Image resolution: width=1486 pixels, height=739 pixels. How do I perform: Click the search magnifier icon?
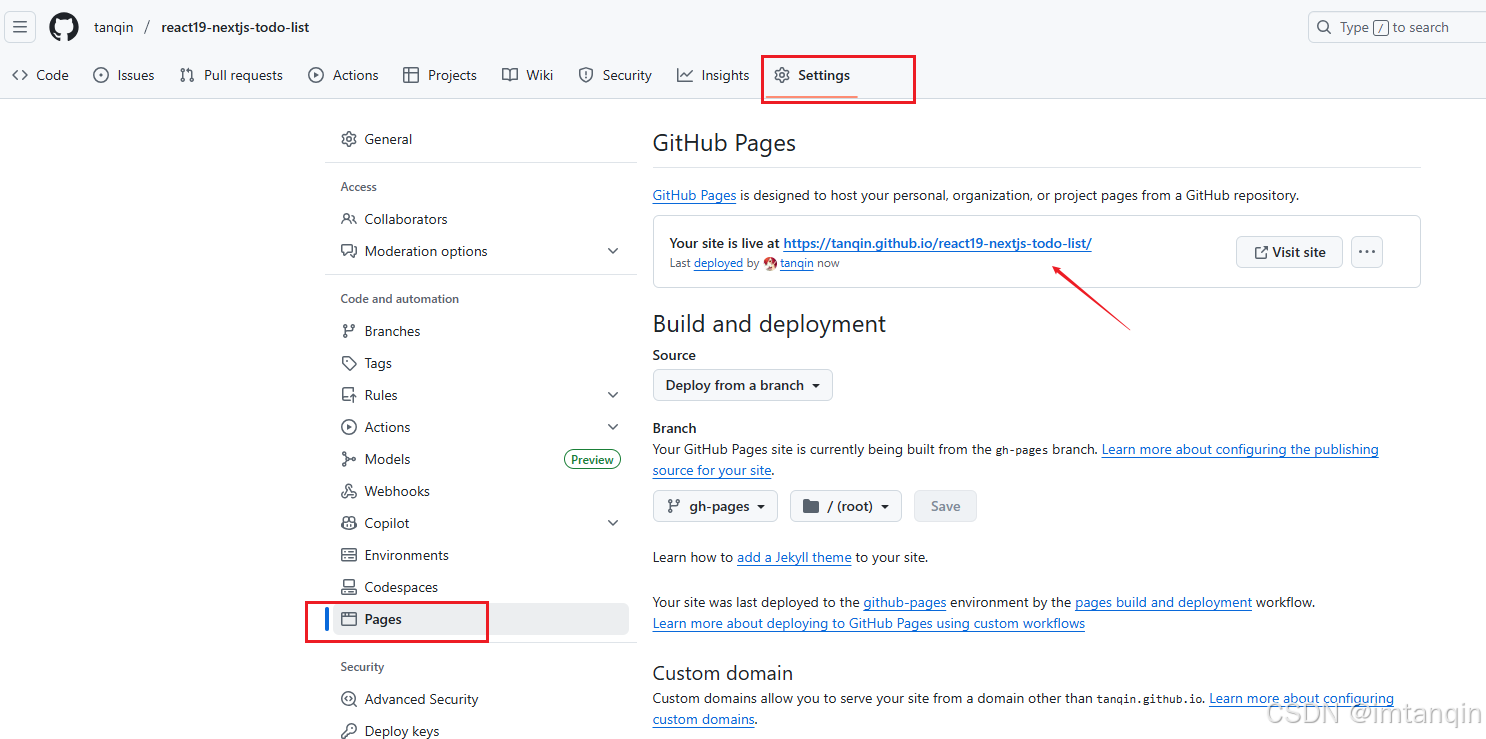(x=1324, y=27)
